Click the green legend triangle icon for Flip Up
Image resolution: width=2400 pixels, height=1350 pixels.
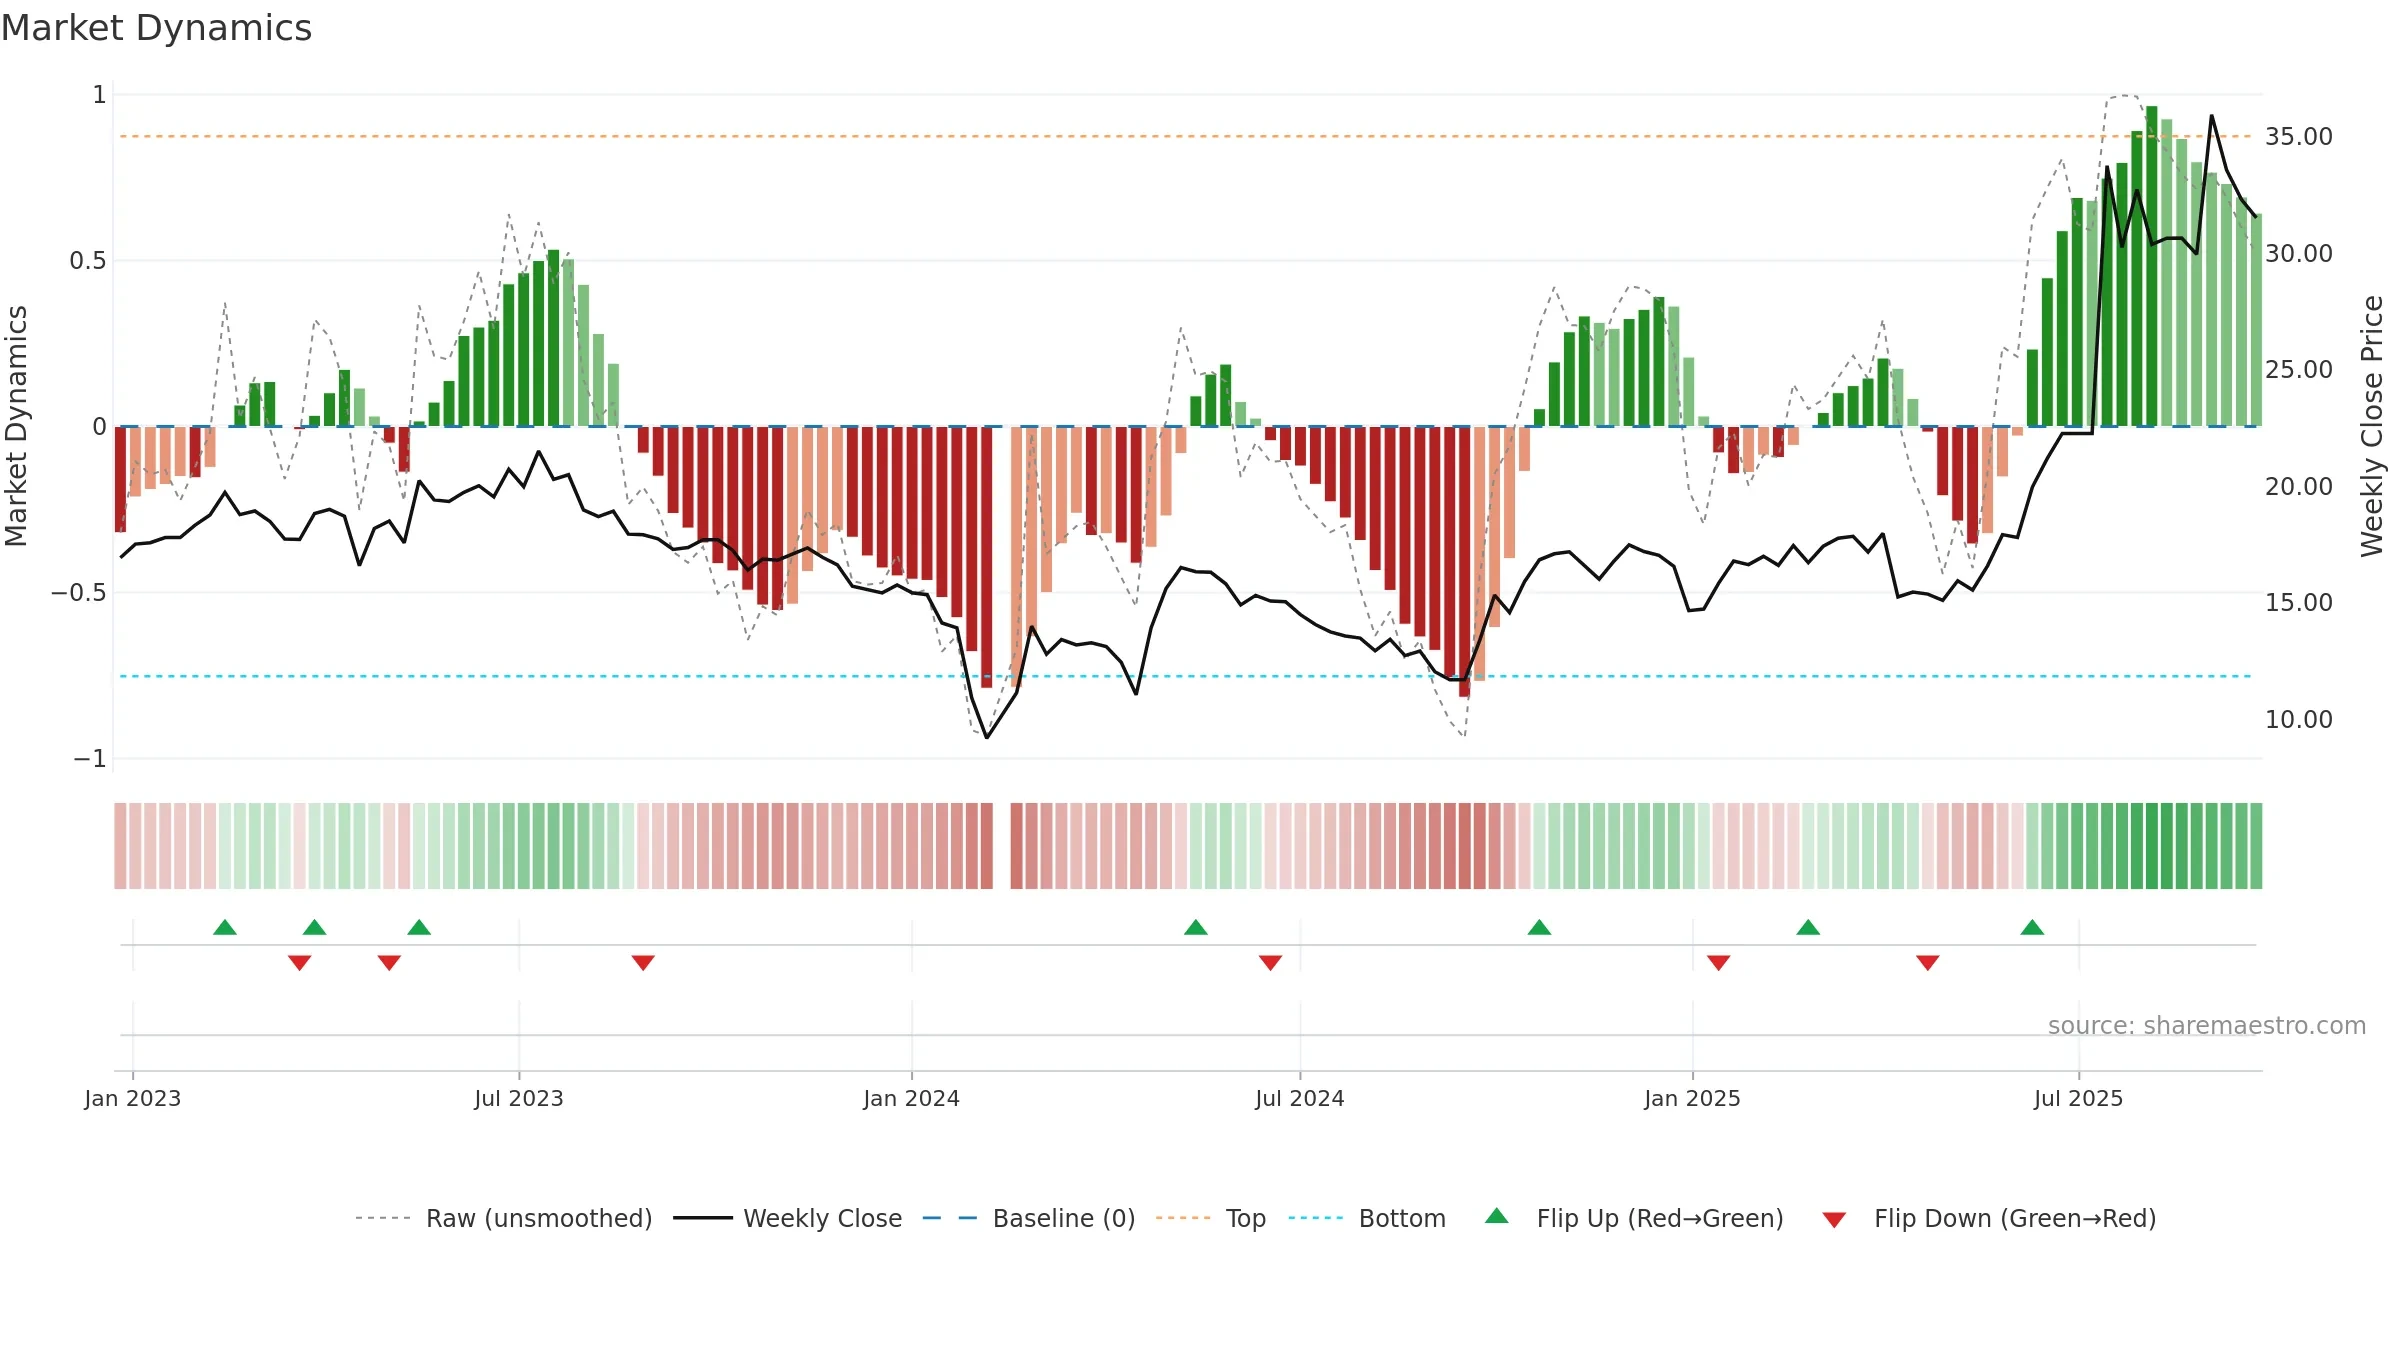pos(1497,1216)
